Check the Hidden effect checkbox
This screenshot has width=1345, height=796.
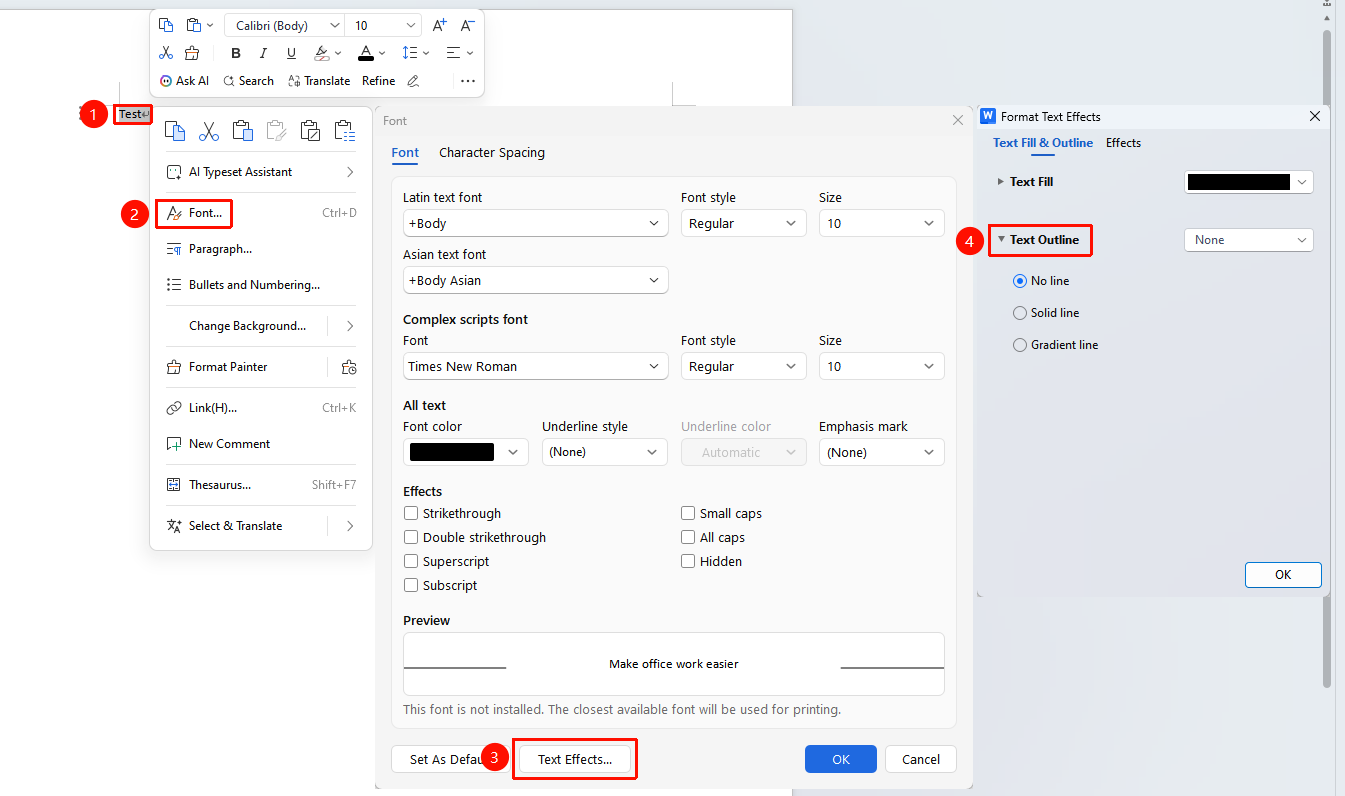point(688,561)
